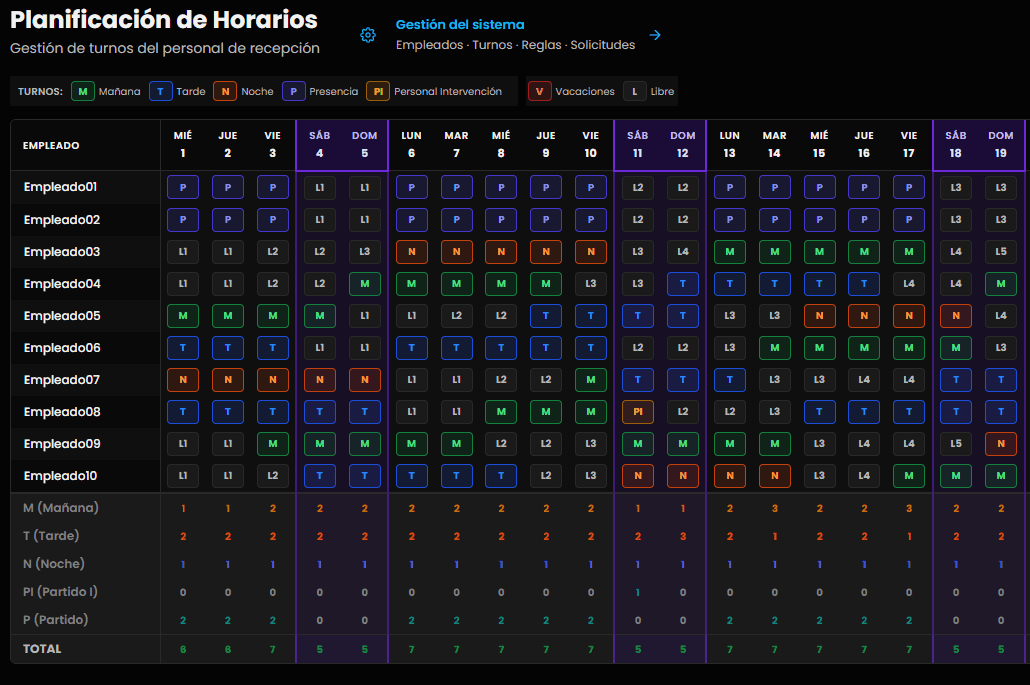Select the Empleado05 row name
The height and width of the screenshot is (685, 1030).
[x=62, y=316]
